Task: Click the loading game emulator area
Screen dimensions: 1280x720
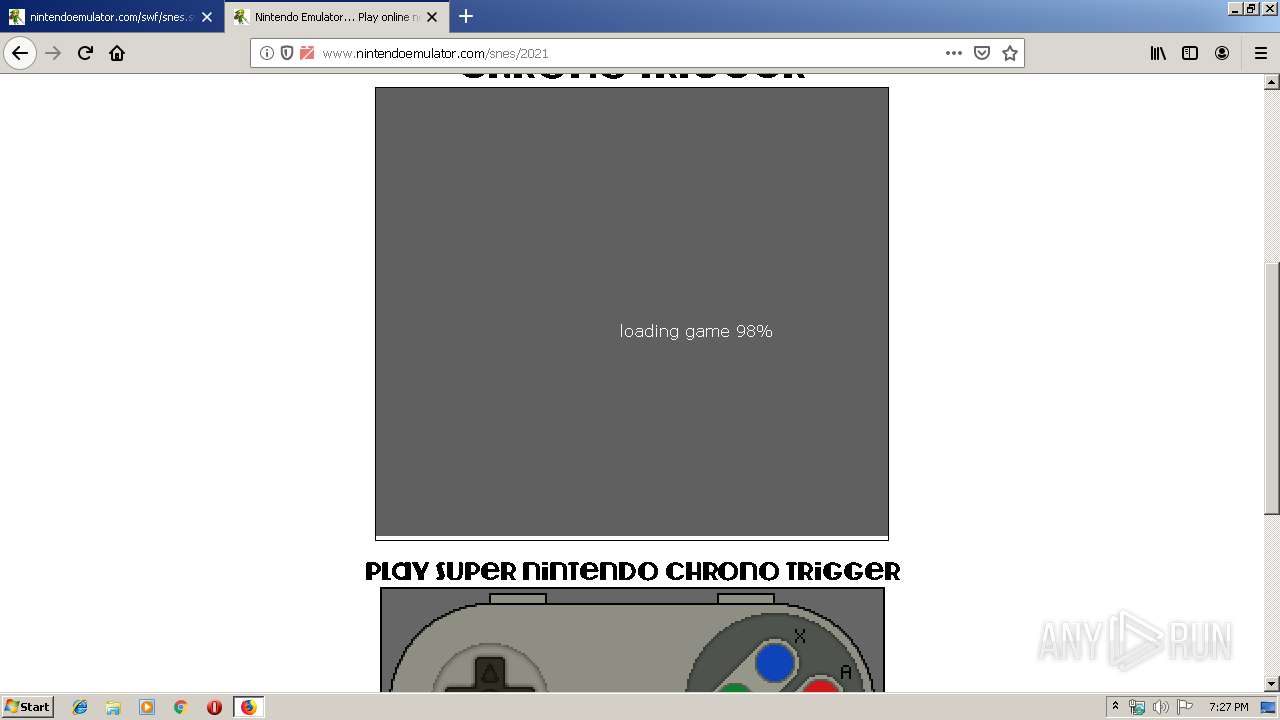Action: point(632,312)
